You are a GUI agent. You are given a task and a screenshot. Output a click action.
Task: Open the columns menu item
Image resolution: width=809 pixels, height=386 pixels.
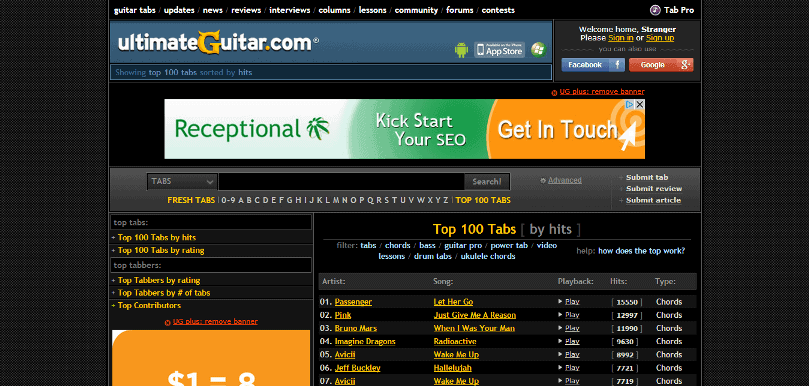click(334, 10)
